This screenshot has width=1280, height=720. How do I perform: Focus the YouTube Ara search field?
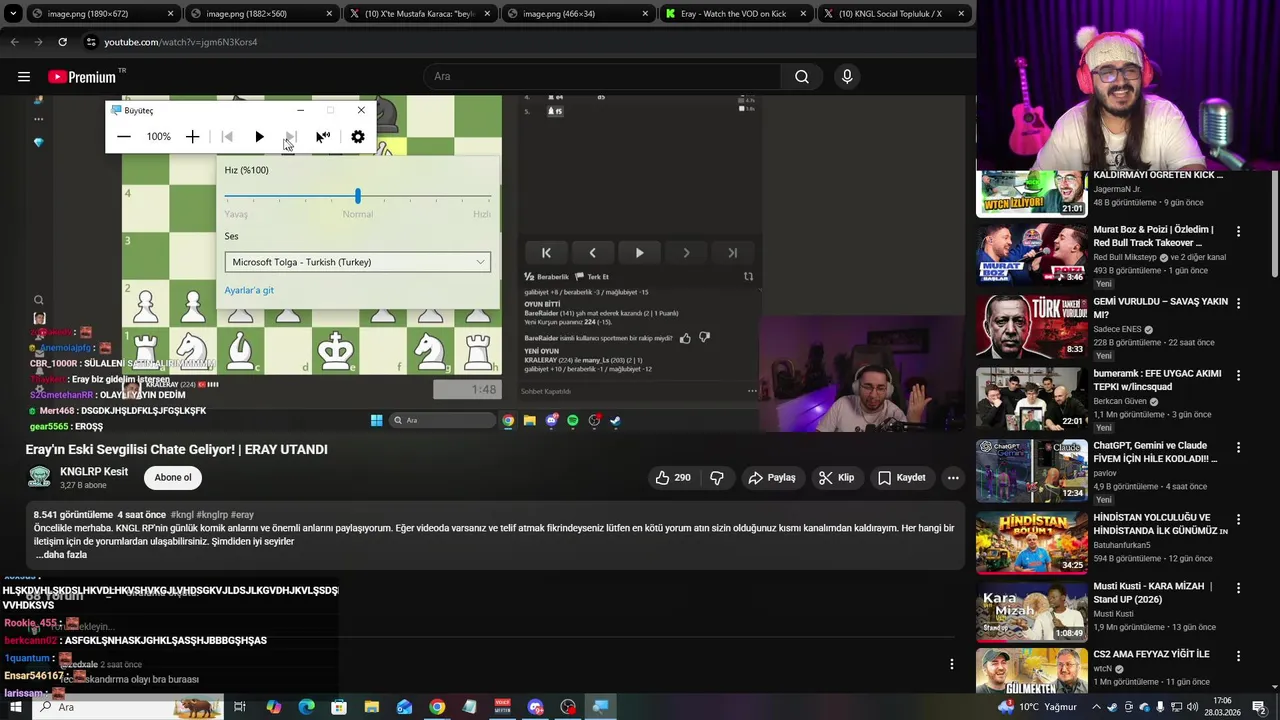(x=604, y=77)
